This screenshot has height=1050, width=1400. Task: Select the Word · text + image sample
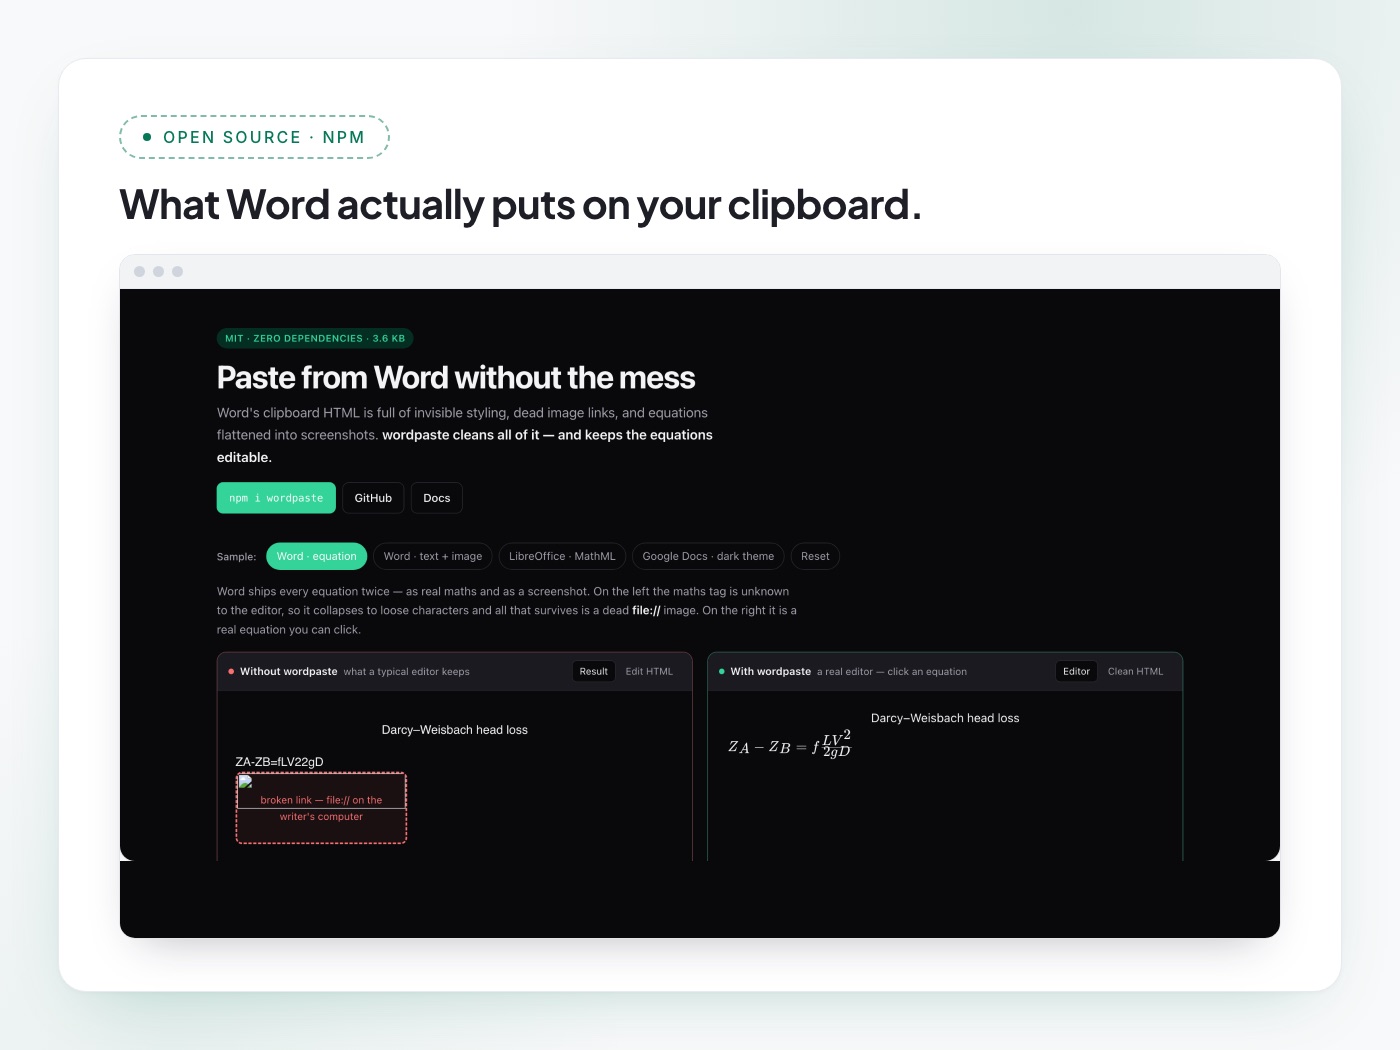pyautogui.click(x=433, y=556)
